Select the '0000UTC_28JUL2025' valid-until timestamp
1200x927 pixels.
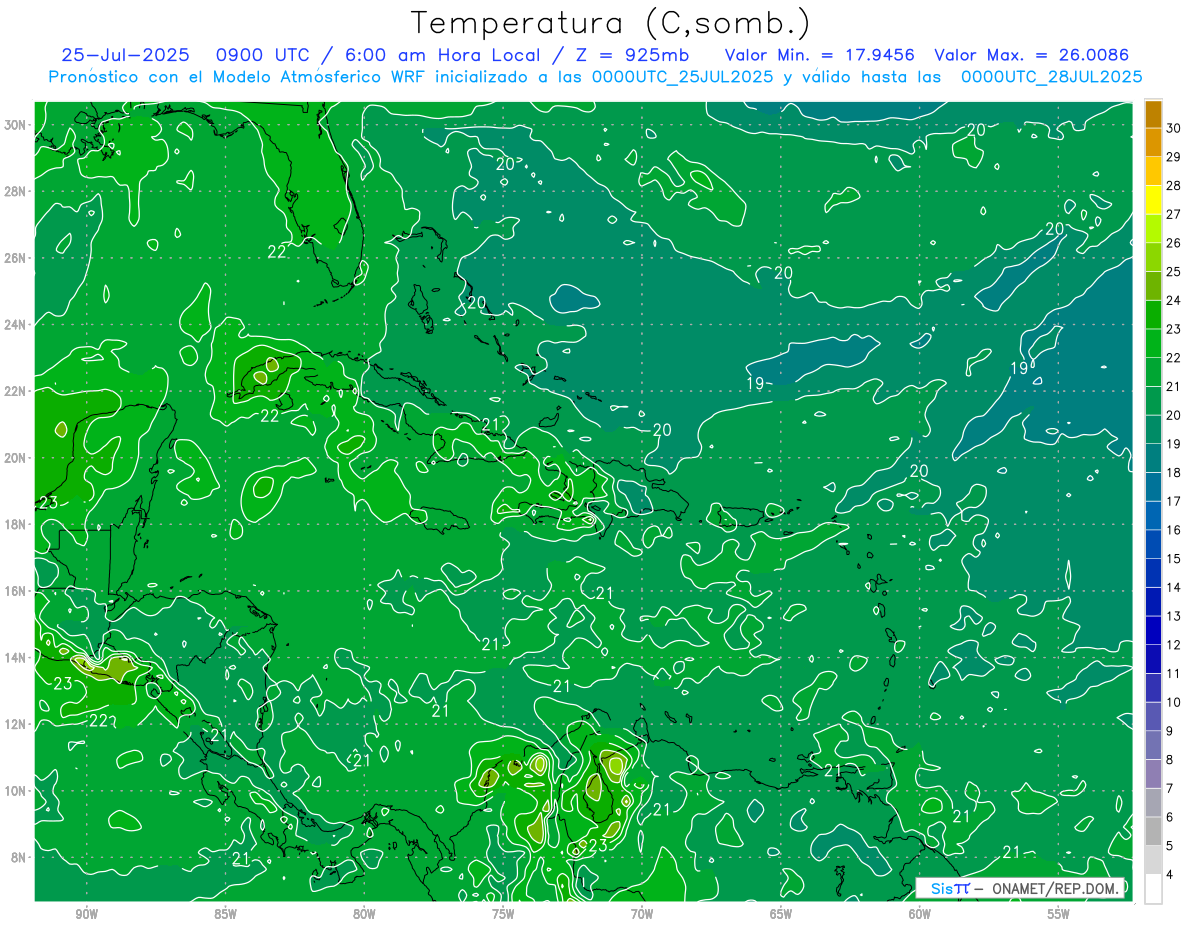pyautogui.click(x=1051, y=77)
